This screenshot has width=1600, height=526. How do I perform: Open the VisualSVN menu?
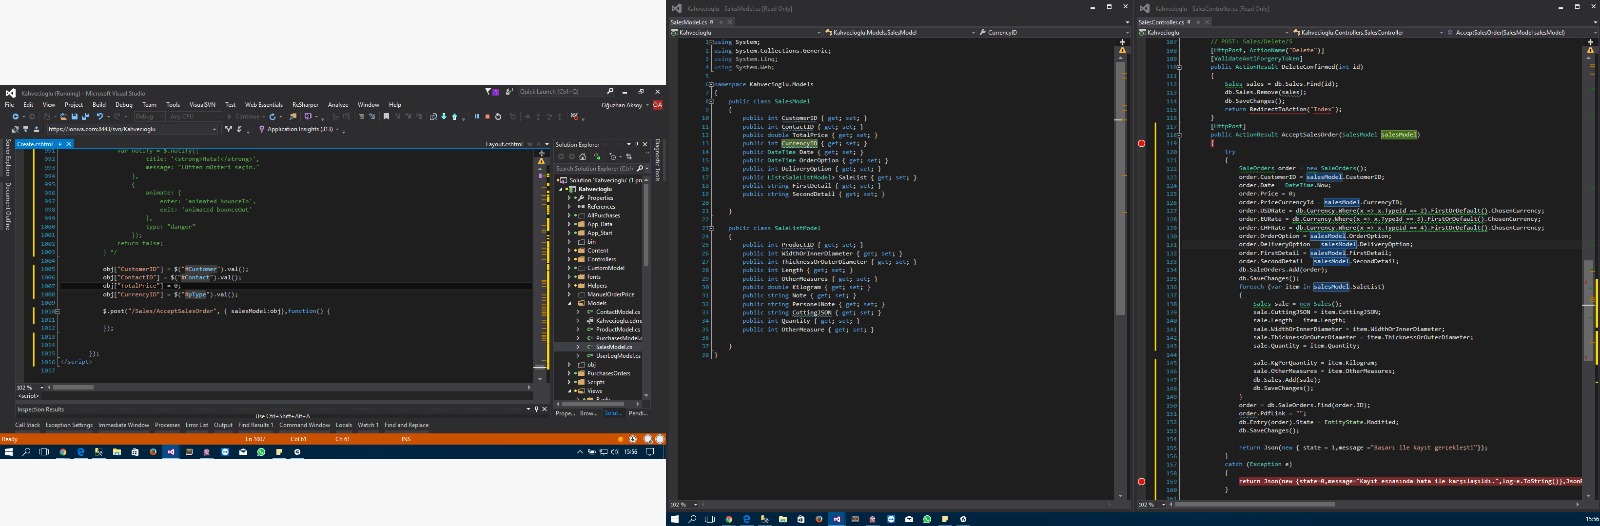point(202,104)
